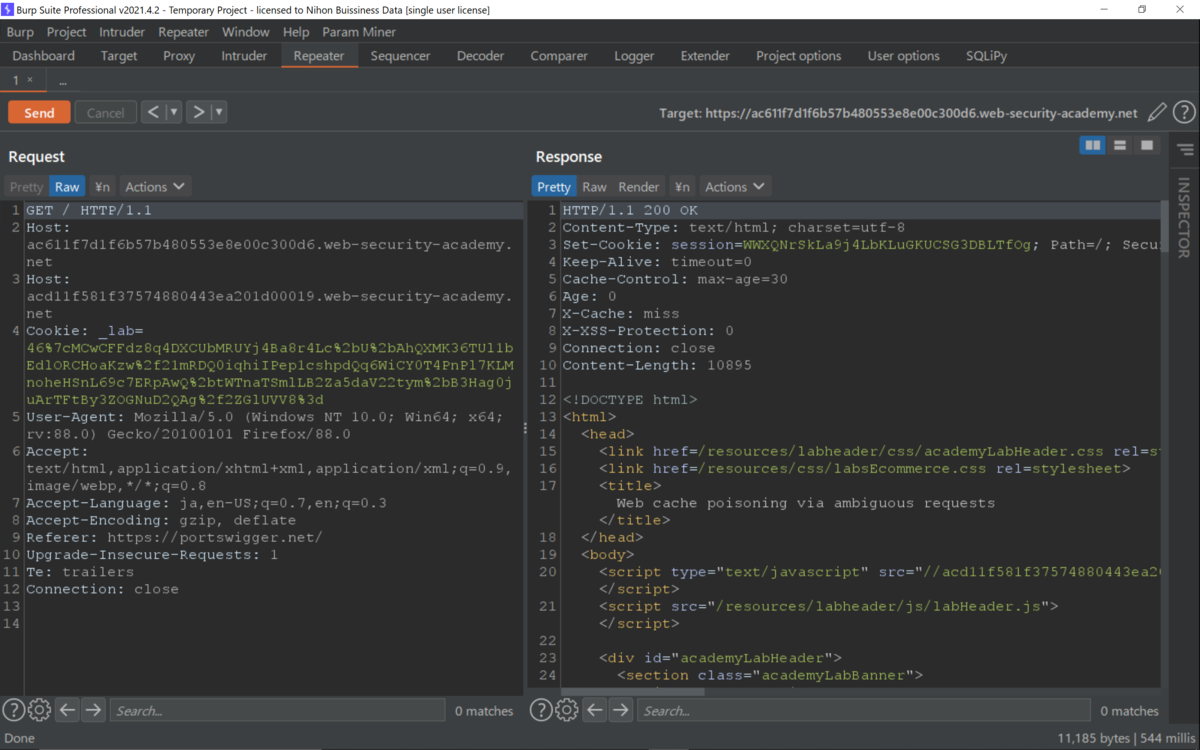Open the Intruder menu

click(122, 32)
